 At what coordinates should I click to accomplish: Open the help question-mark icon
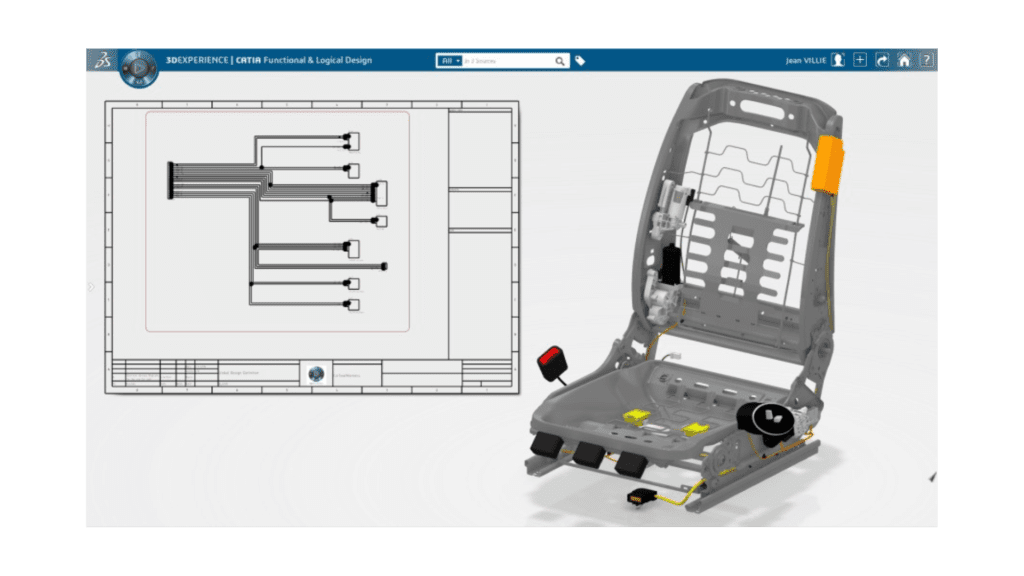coord(929,60)
